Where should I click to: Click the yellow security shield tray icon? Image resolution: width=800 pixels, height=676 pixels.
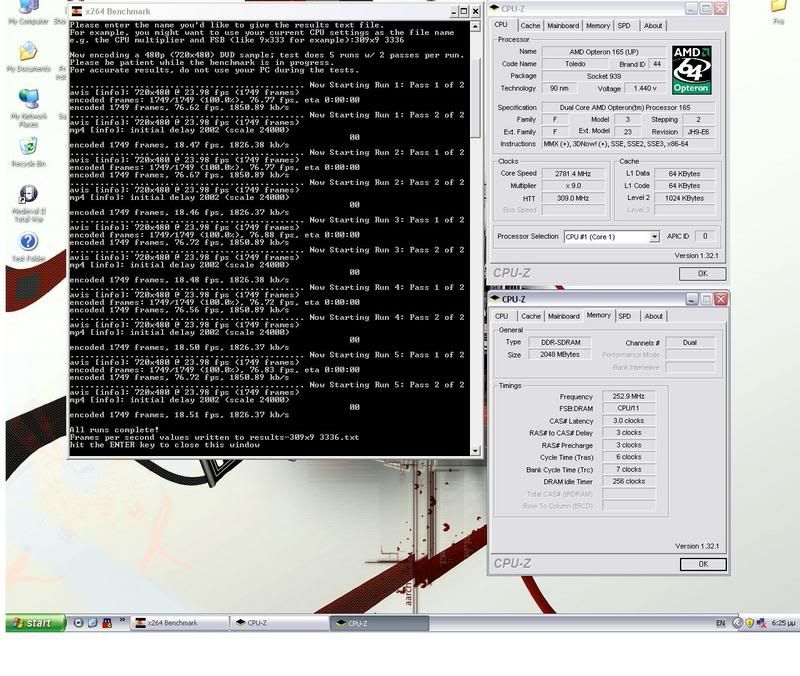(x=749, y=623)
